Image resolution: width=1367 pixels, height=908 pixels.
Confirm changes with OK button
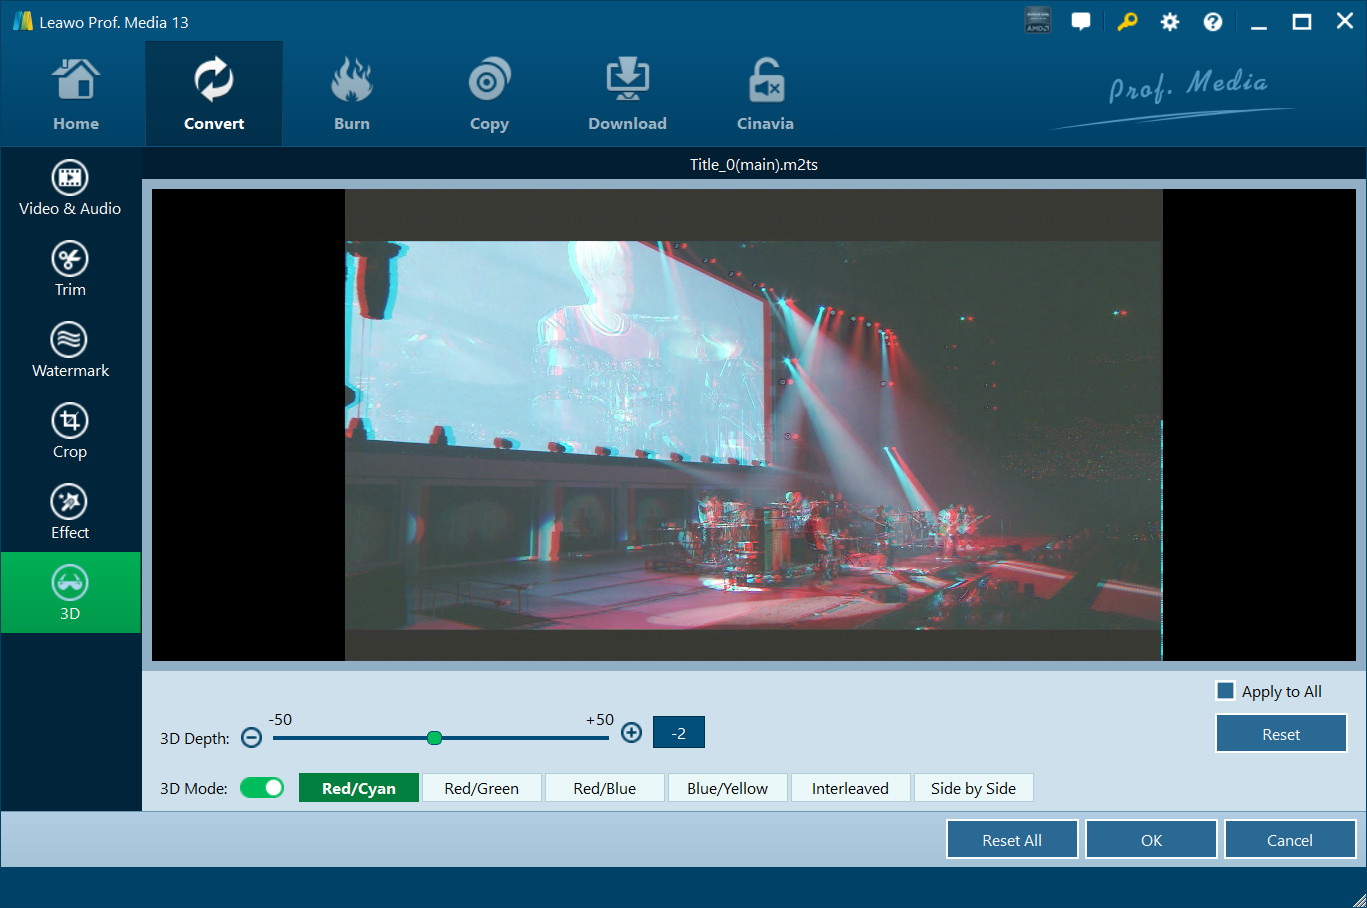tap(1151, 840)
